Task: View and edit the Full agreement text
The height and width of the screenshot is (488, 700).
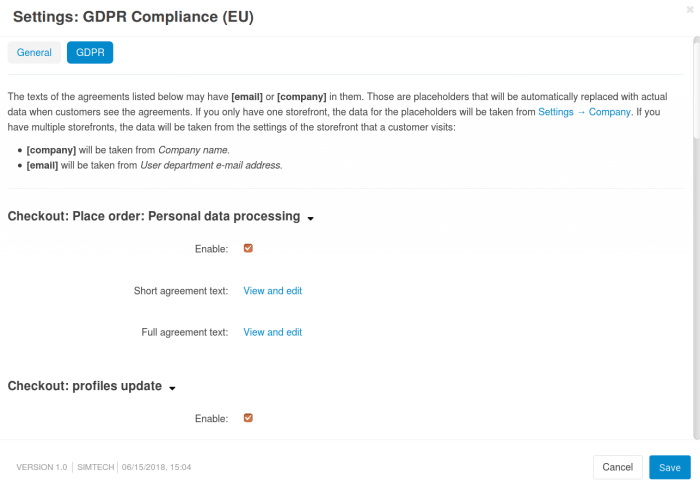Action: coord(272,332)
